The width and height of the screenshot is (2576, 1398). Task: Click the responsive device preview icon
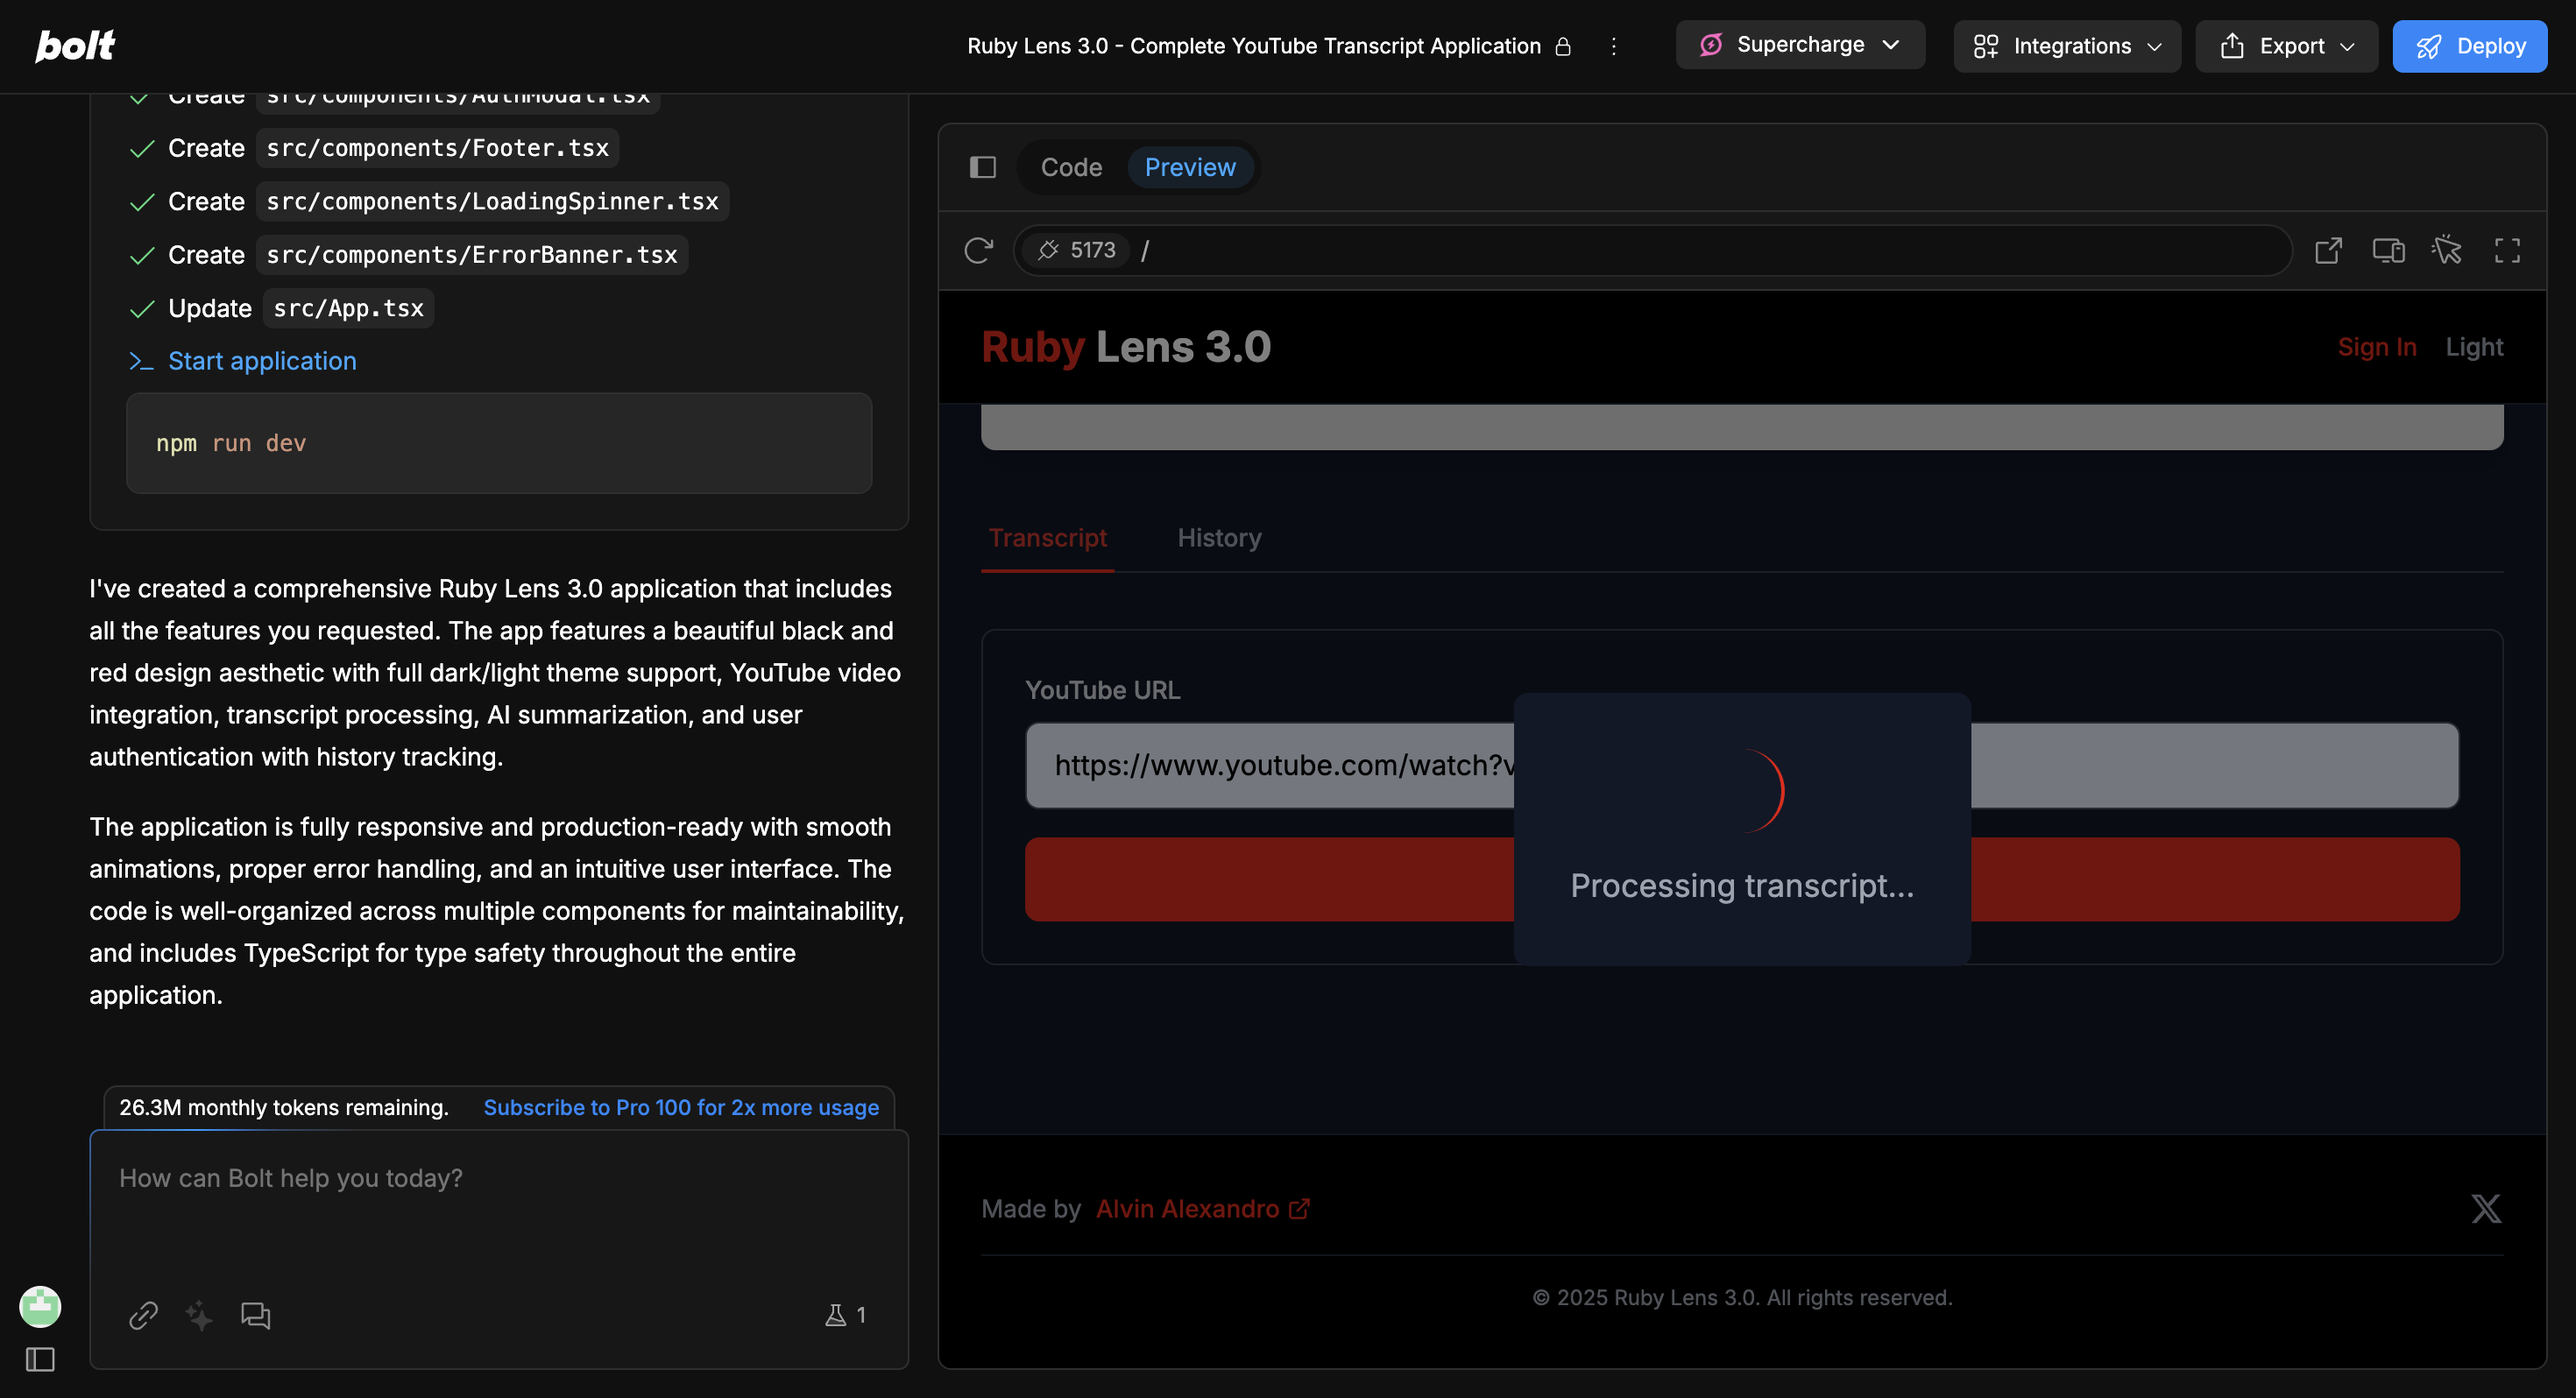[x=2388, y=250]
